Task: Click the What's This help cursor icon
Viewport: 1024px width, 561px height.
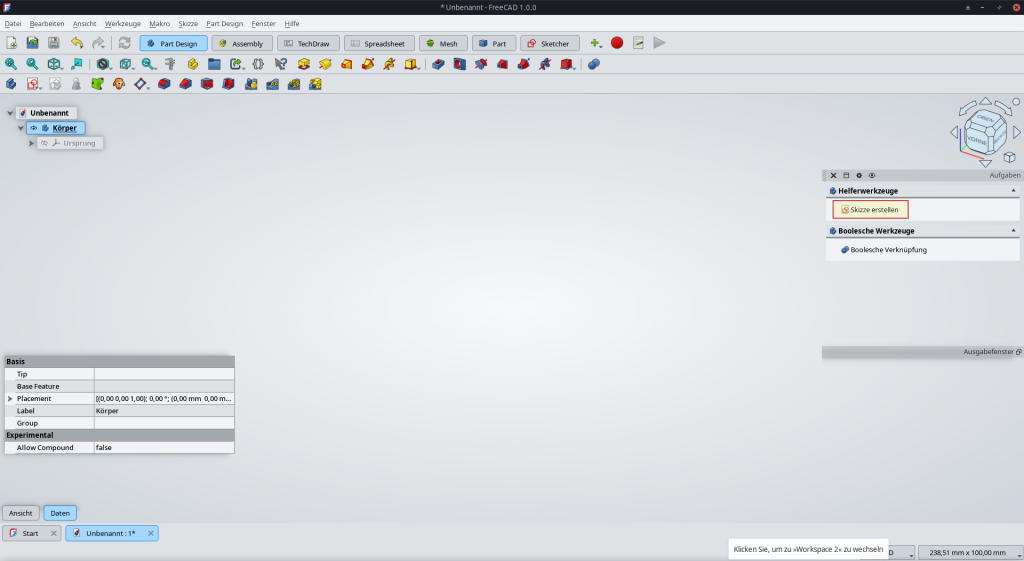Action: [x=280, y=64]
